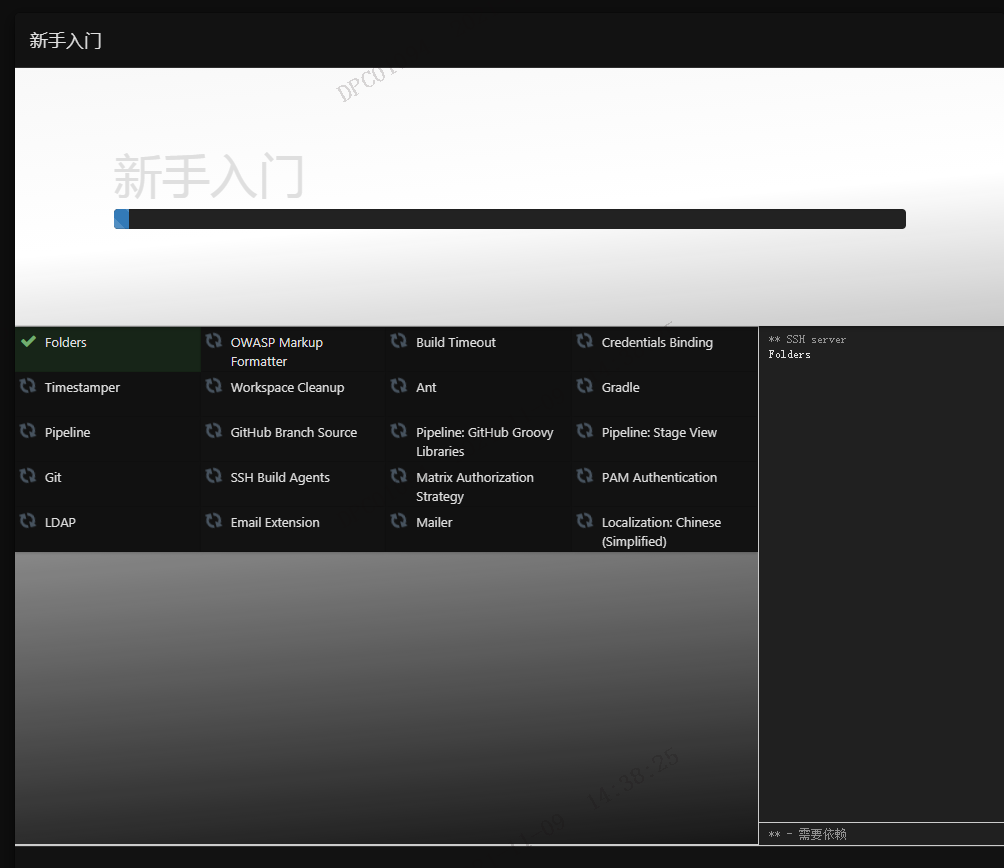Image resolution: width=1004 pixels, height=868 pixels.
Task: Click the pending icon beside Email Extension
Action: [214, 521]
